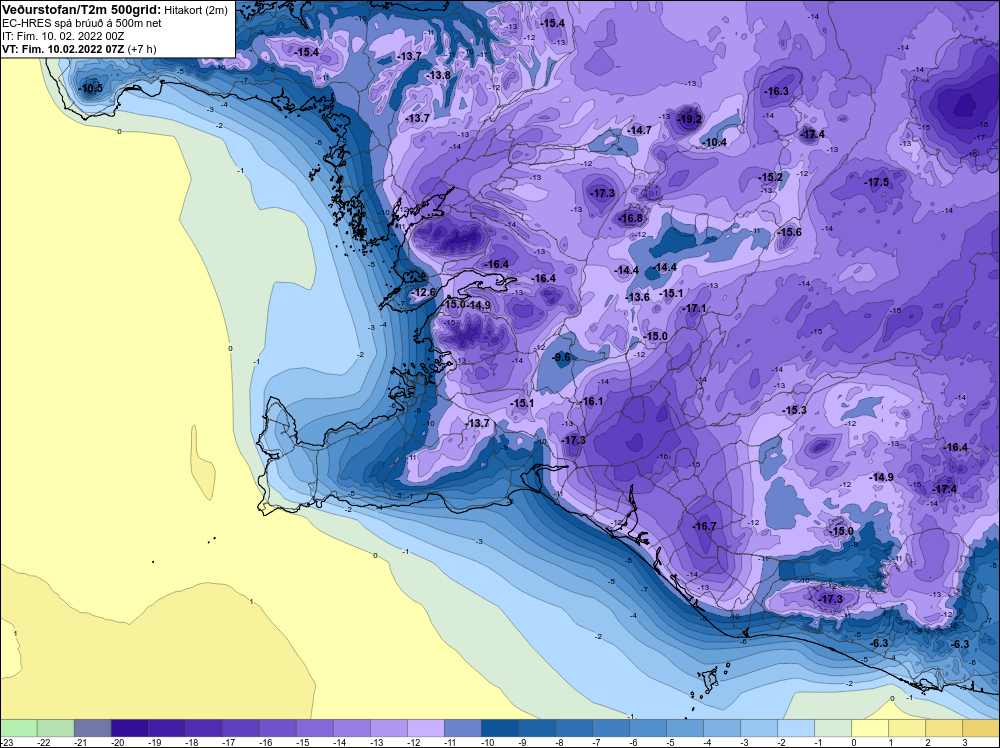Click the -15.6 temperature label on the map

point(789,232)
